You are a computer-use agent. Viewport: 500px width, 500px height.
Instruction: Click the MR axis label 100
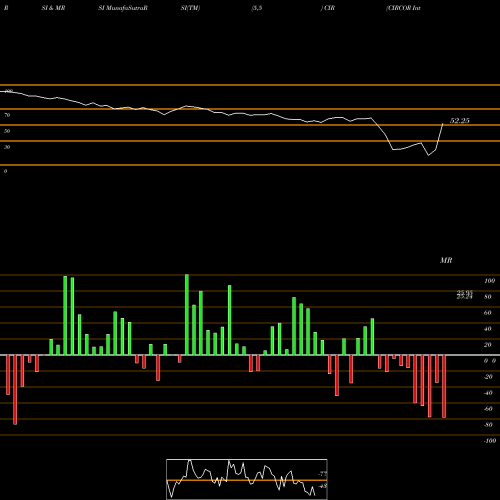pos(490,281)
